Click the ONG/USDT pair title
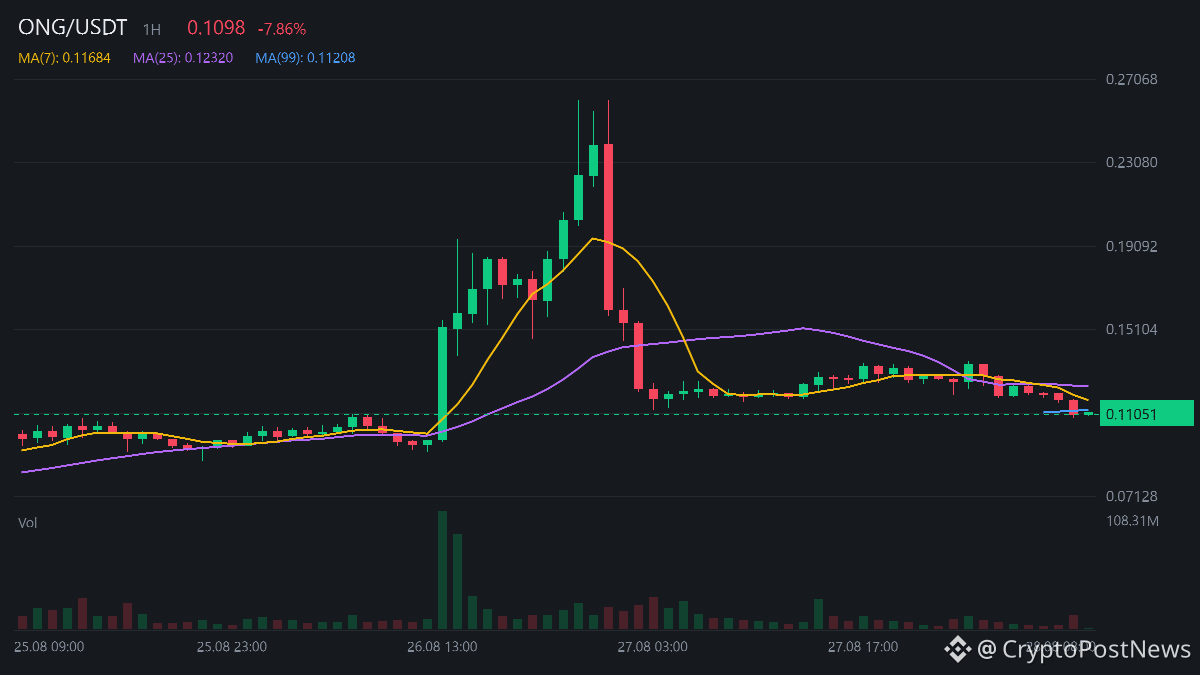 tap(73, 28)
